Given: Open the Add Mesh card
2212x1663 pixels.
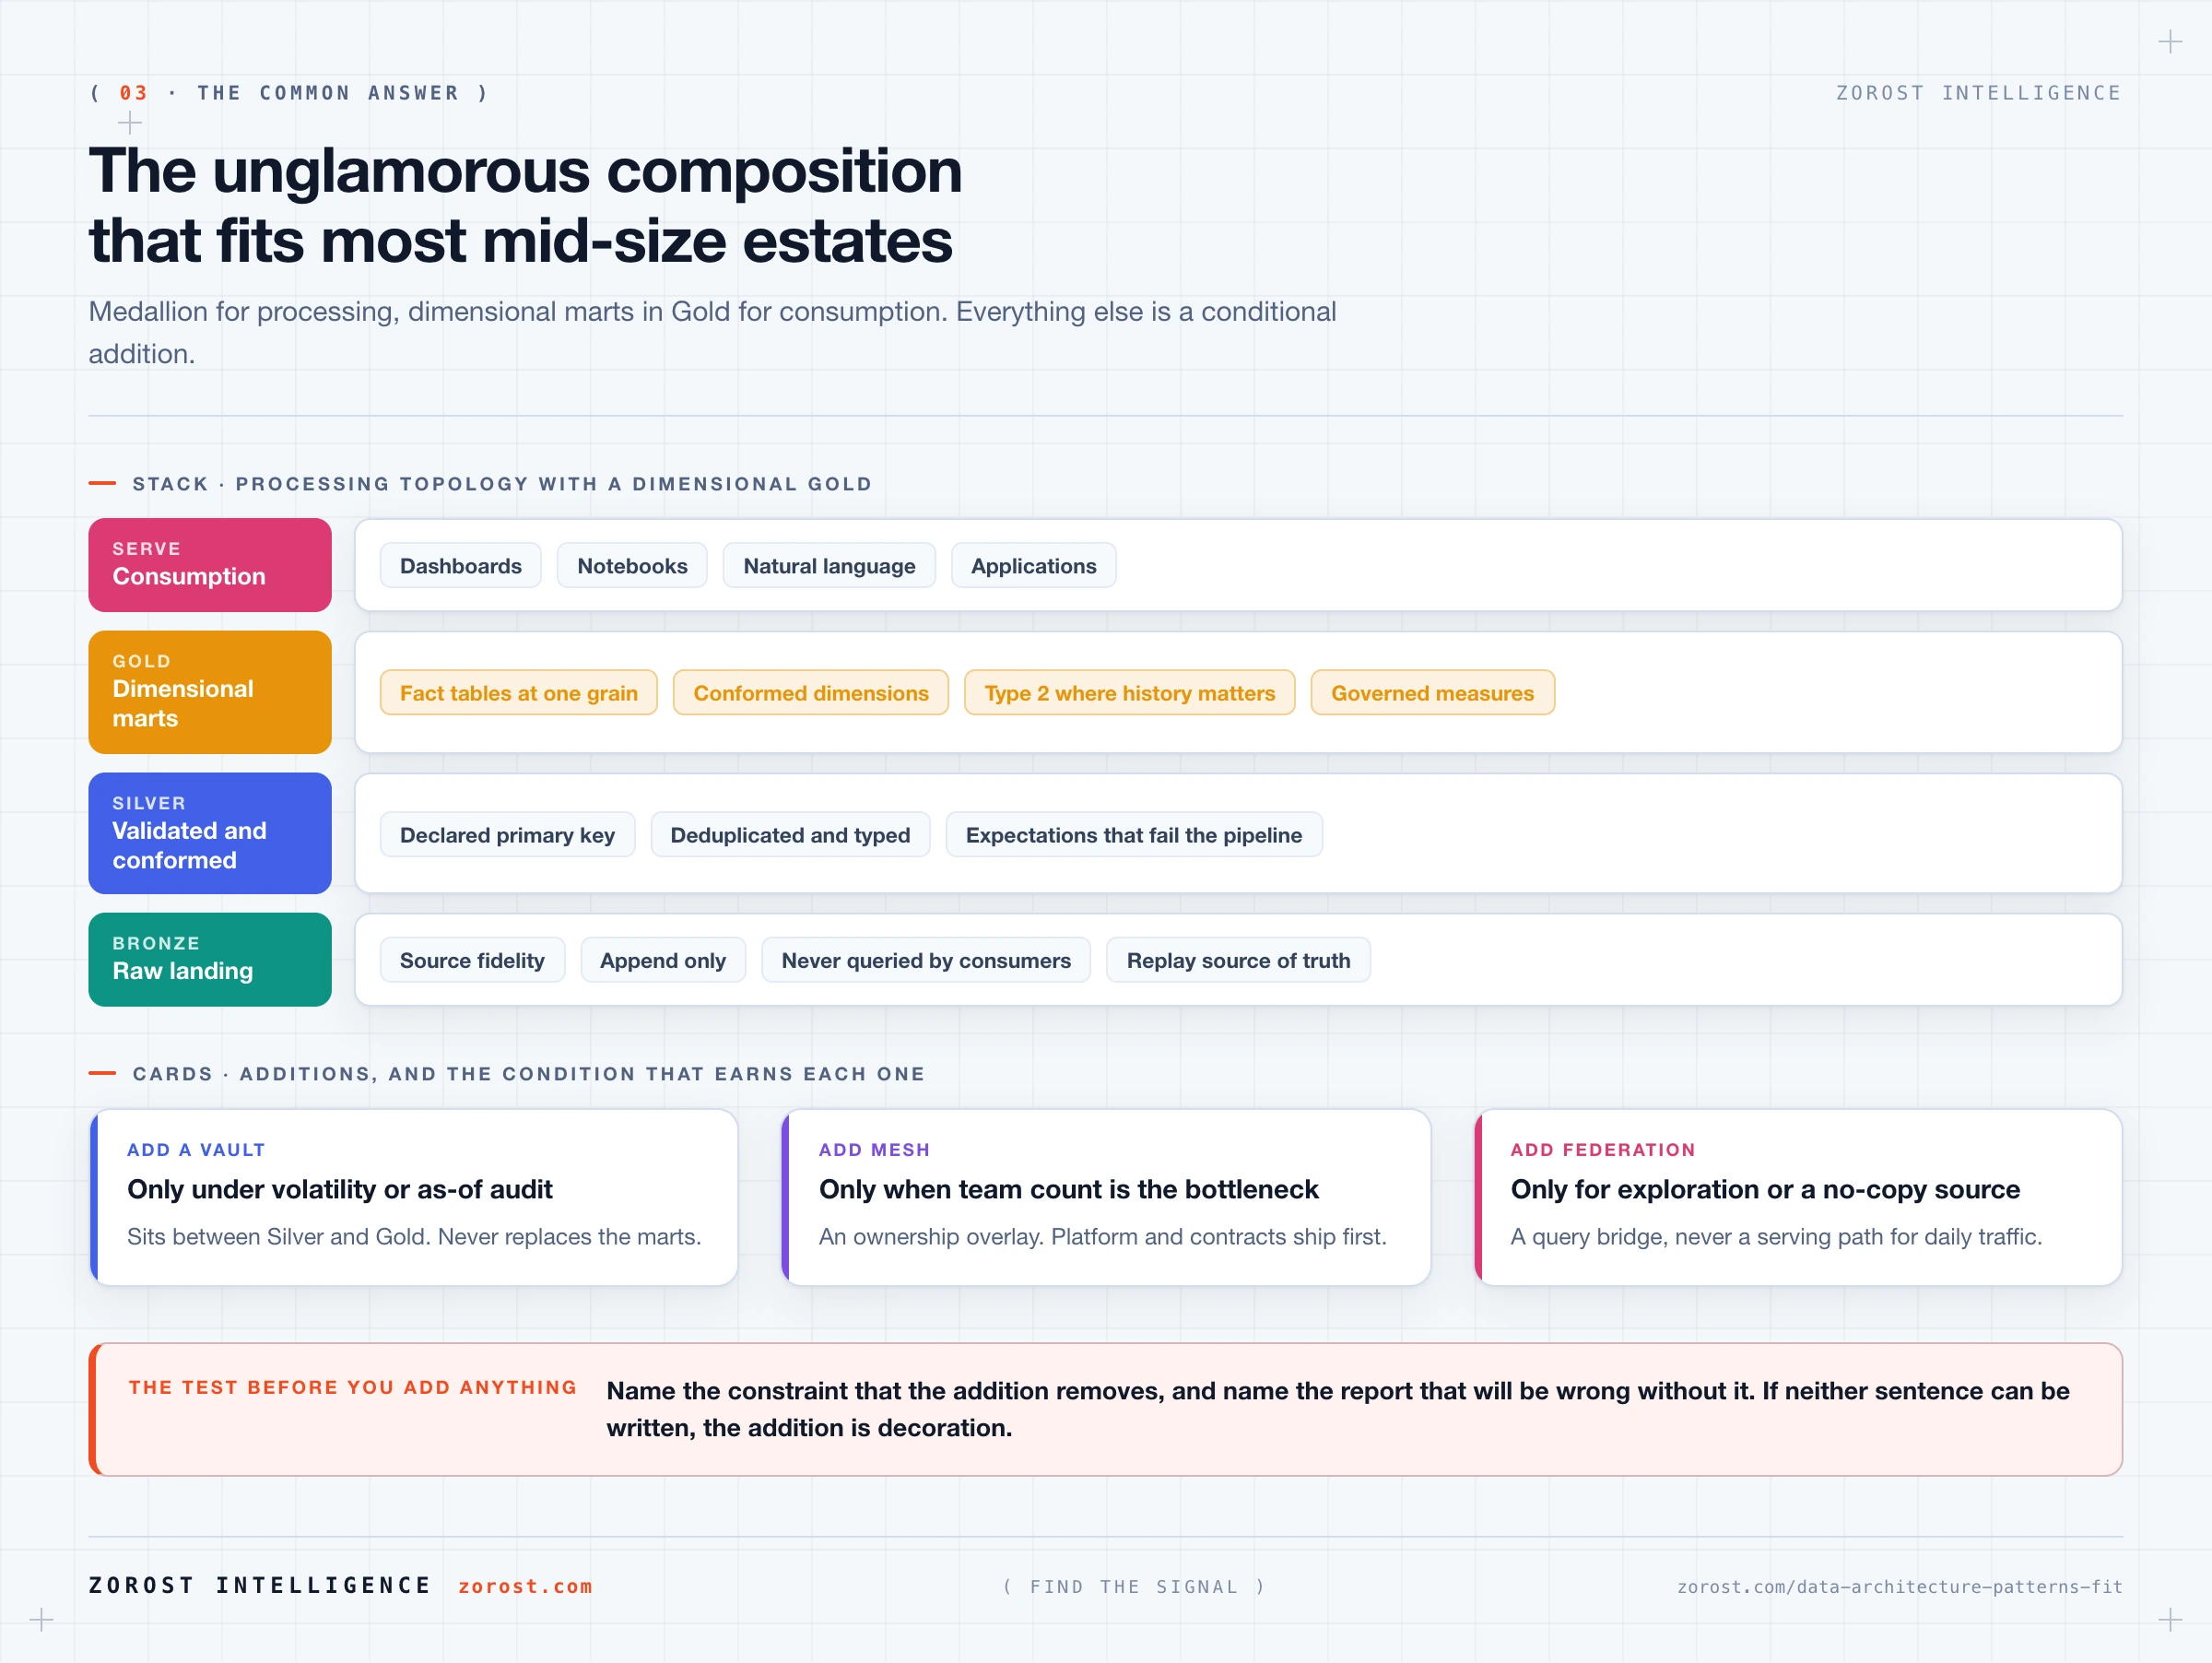Looking at the screenshot, I should click(1106, 1197).
